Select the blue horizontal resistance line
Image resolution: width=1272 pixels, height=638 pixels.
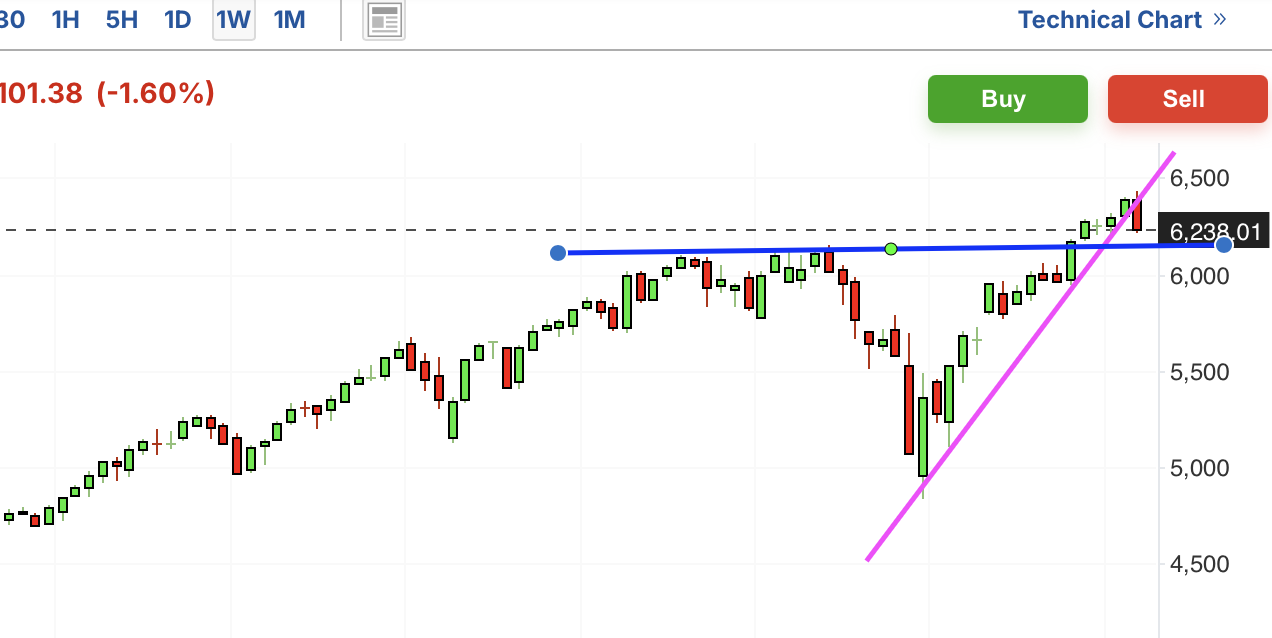pyautogui.click(x=720, y=250)
